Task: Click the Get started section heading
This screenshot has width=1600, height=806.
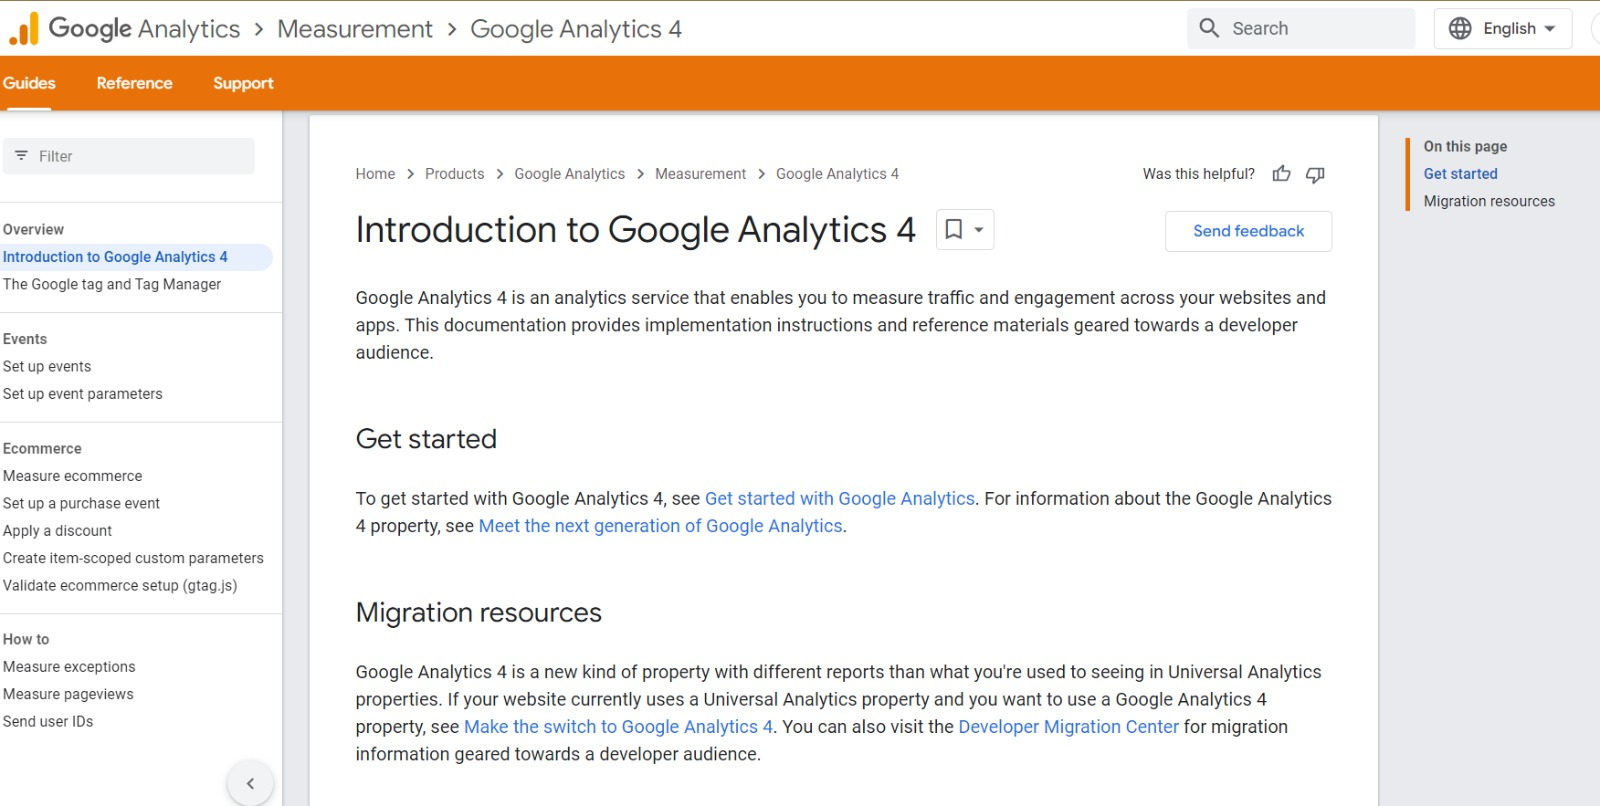Action: [426, 439]
